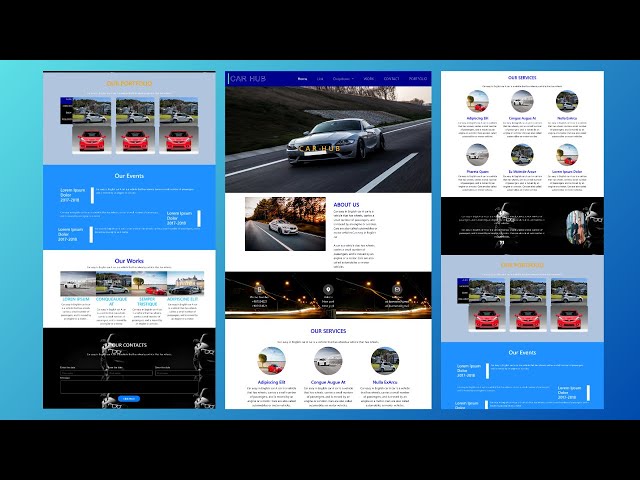Click Congue Augue At title in center page

[x=328, y=382]
